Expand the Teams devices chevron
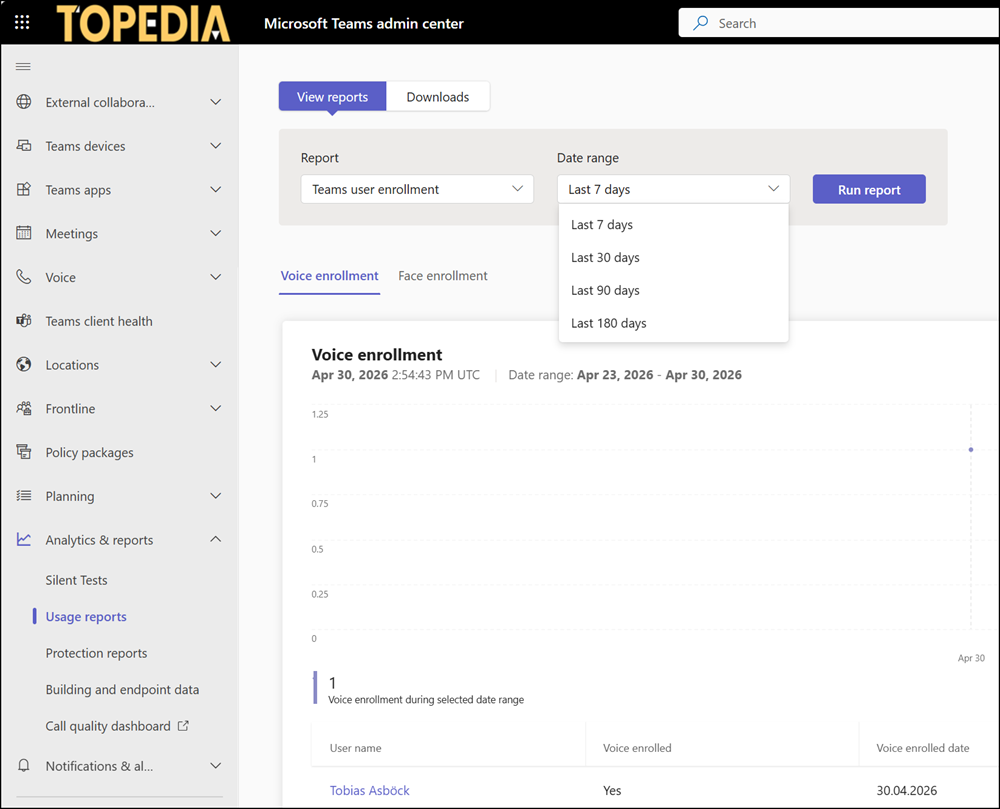The width and height of the screenshot is (1000, 809). tap(216, 145)
